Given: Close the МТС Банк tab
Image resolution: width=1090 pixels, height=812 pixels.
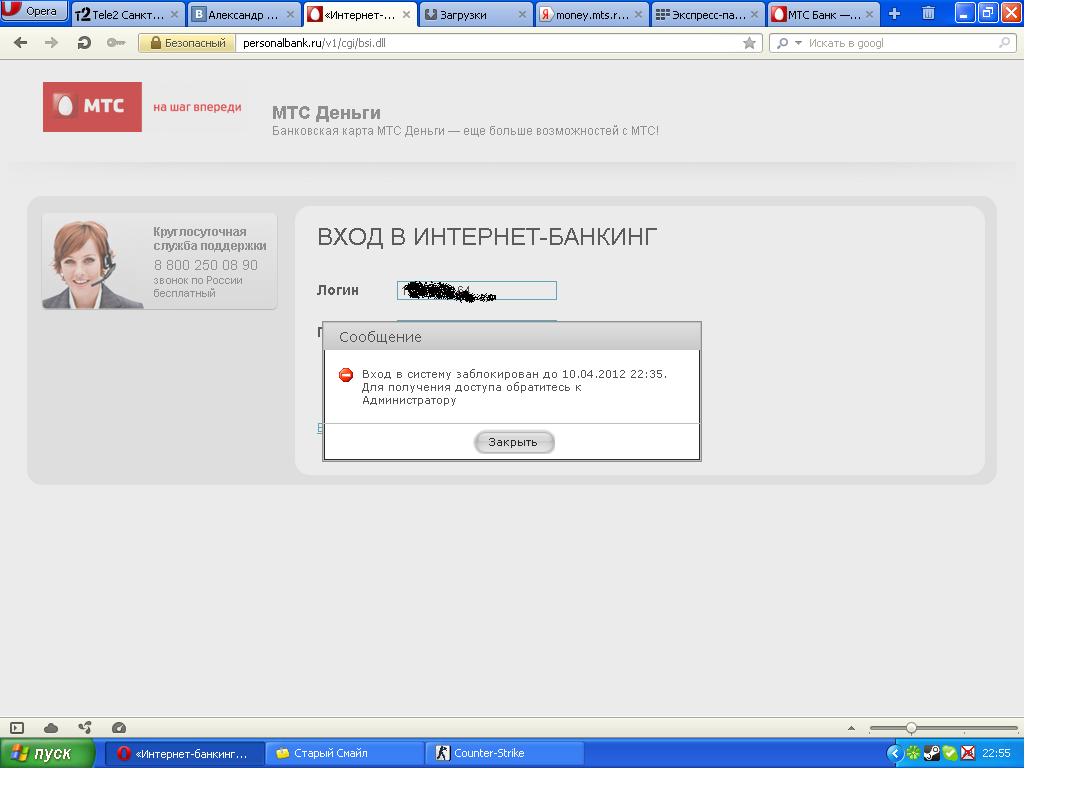Looking at the screenshot, I should pyautogui.click(x=870, y=15).
